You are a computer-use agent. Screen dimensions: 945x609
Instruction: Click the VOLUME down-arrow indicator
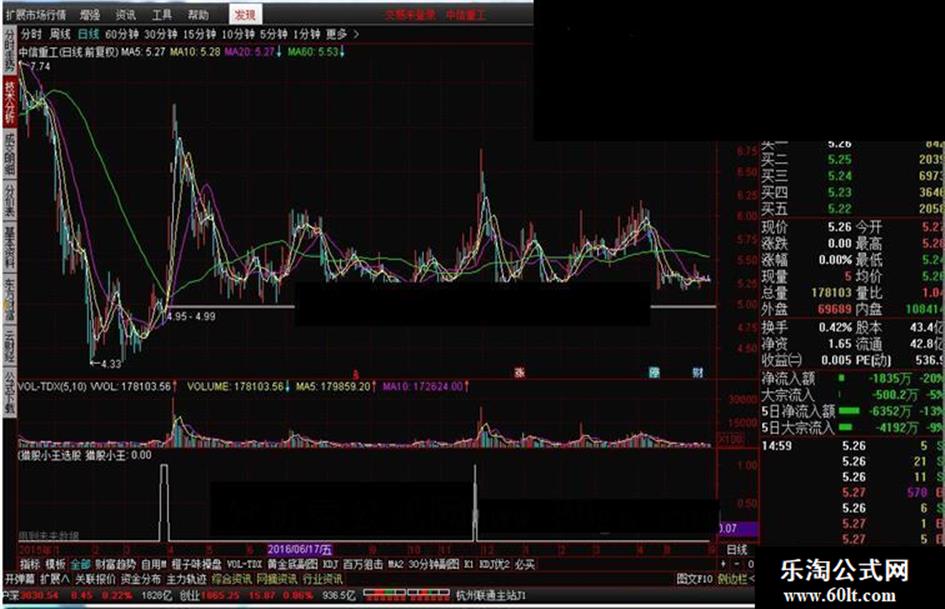click(287, 386)
